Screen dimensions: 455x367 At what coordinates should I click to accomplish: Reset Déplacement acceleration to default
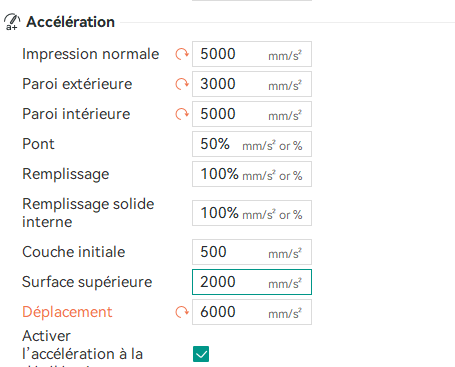pyautogui.click(x=182, y=312)
